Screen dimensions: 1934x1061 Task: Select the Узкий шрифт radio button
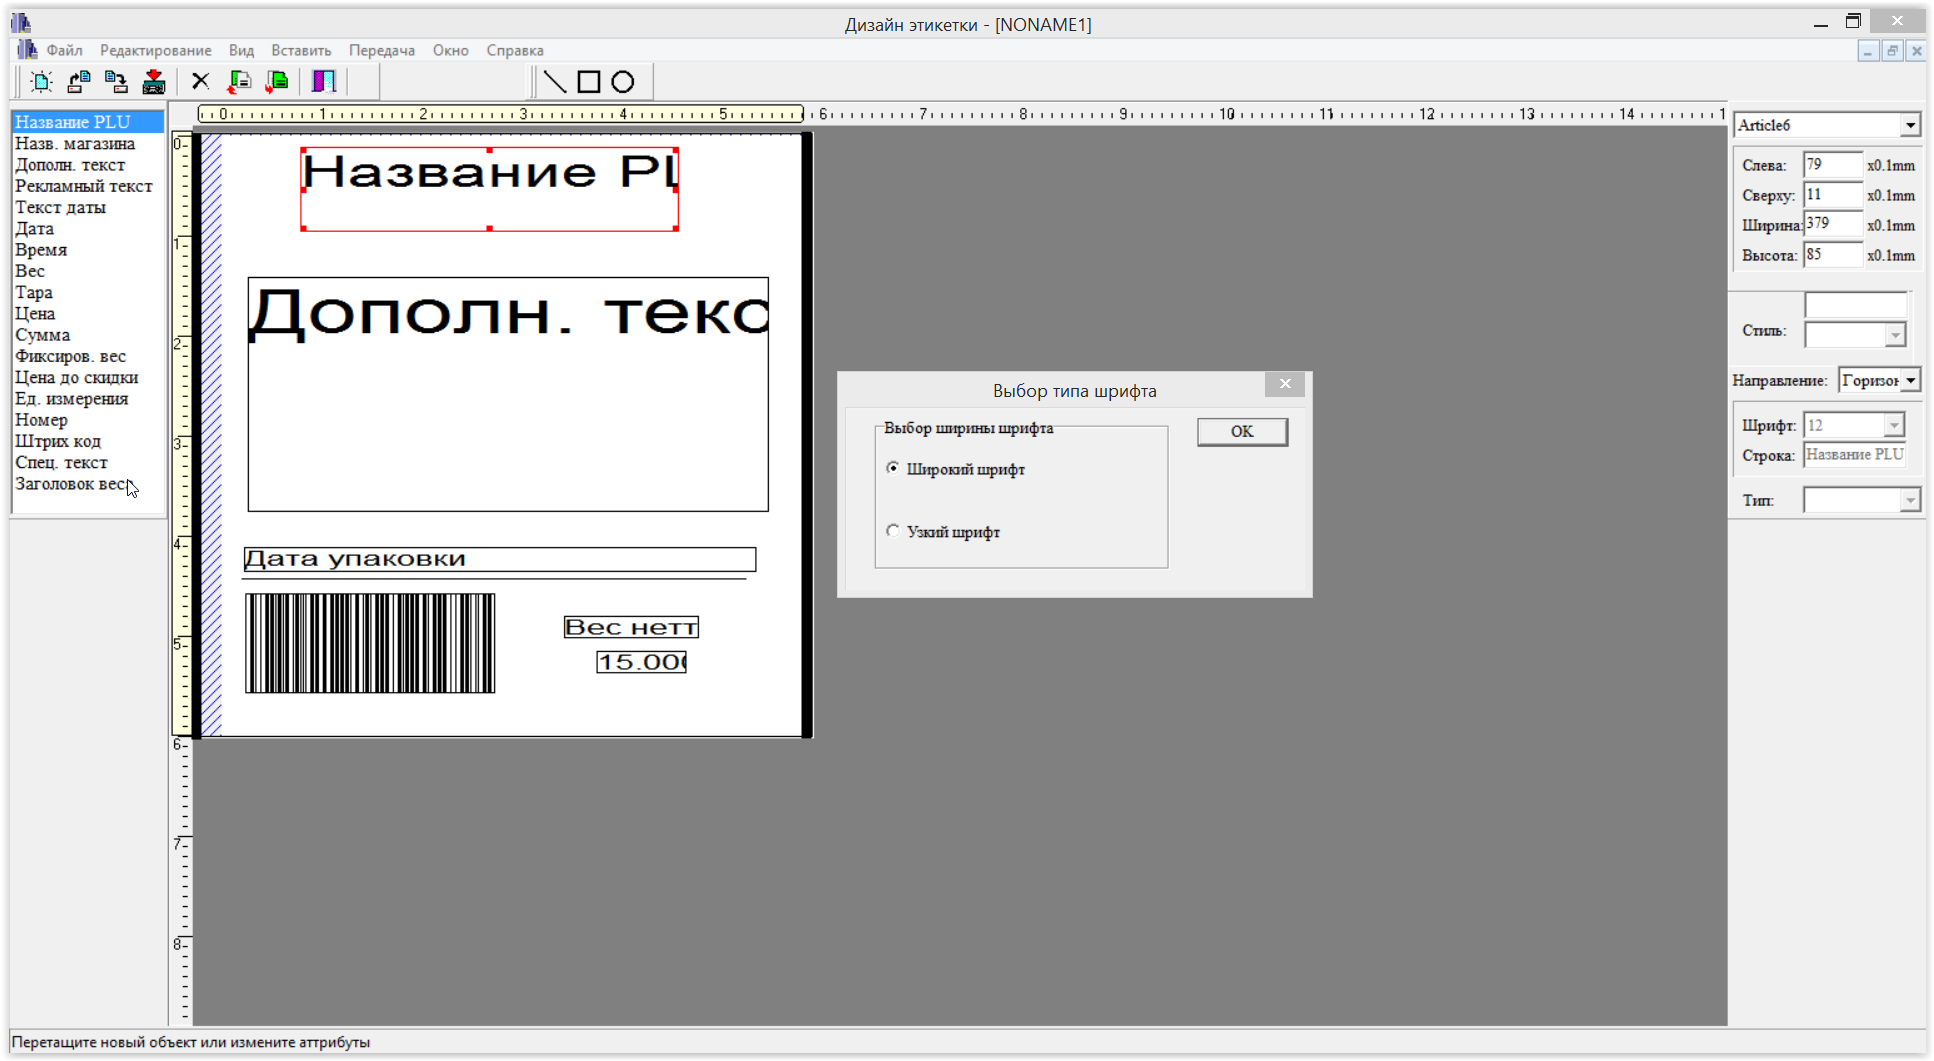(x=893, y=531)
